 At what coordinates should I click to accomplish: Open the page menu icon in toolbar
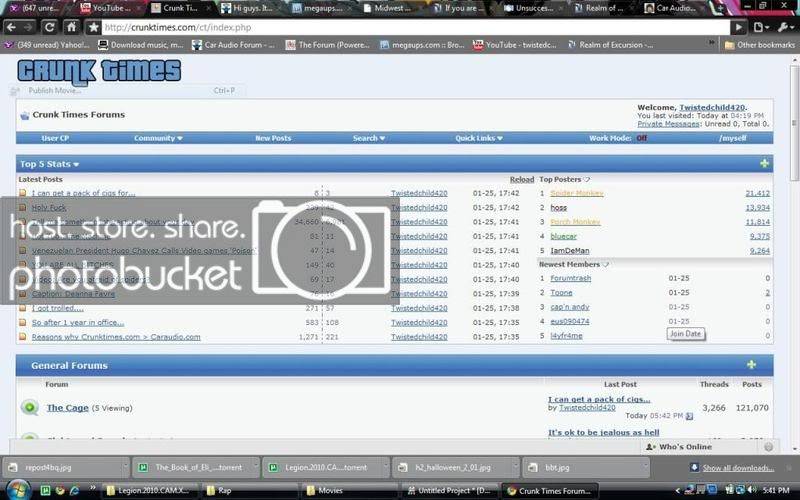[x=760, y=27]
